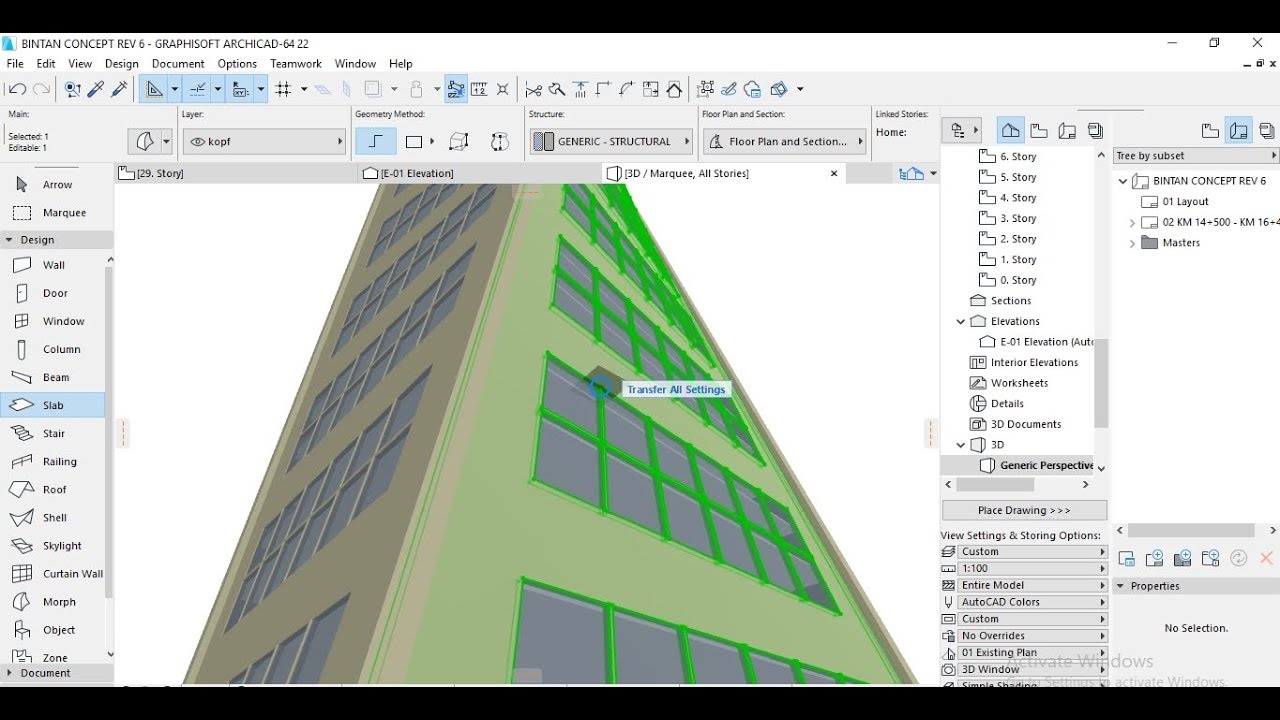Viewport: 1280px width, 720px height.
Task: Click the Redo arrow icon
Action: click(41, 89)
